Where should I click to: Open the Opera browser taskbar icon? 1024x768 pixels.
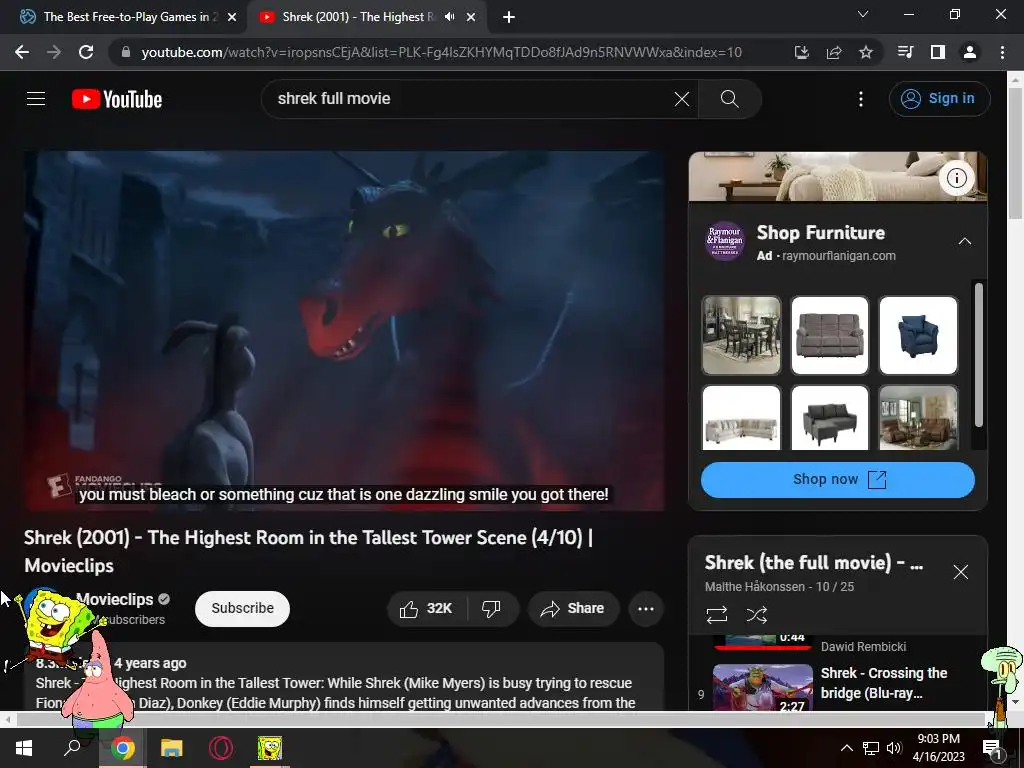tap(221, 748)
